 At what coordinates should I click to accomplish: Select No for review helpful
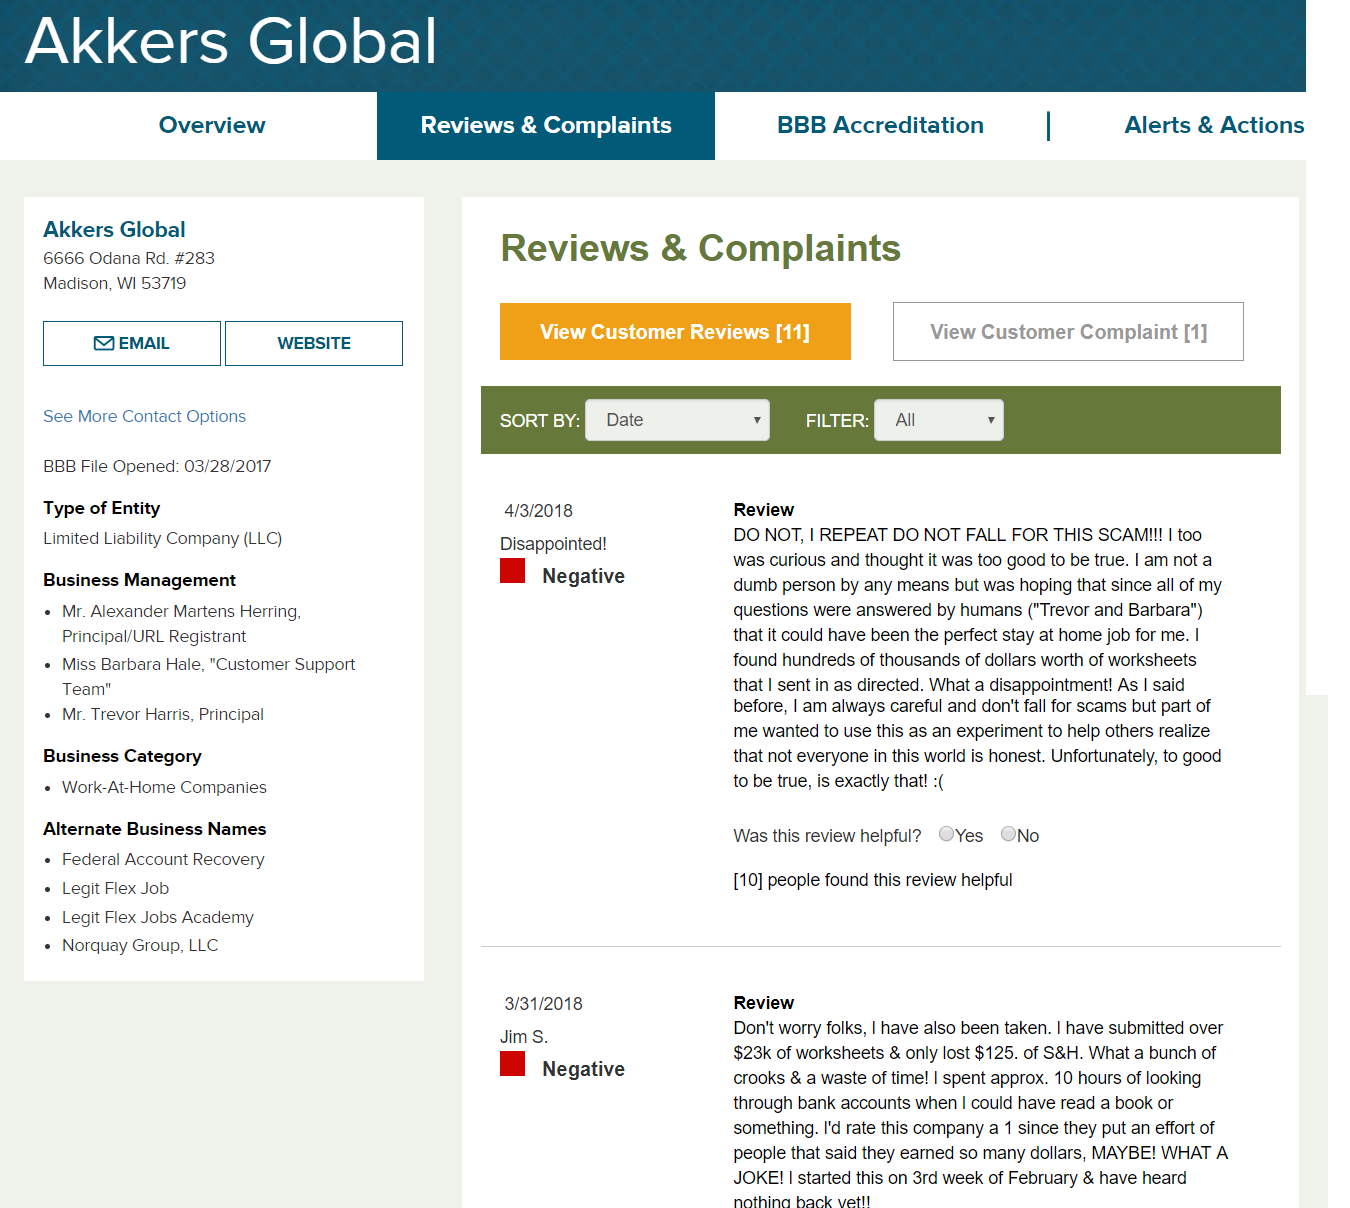pos(1008,834)
